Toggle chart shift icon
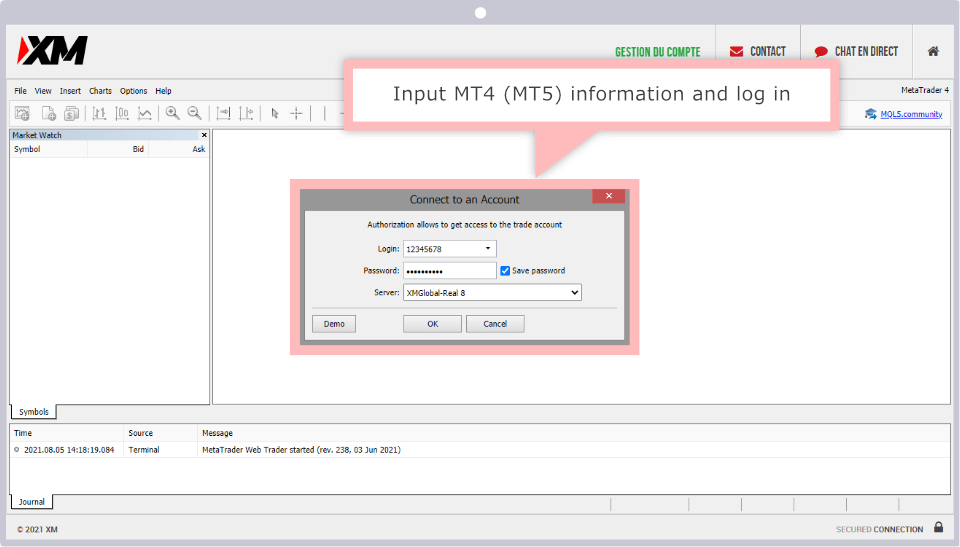 point(246,113)
